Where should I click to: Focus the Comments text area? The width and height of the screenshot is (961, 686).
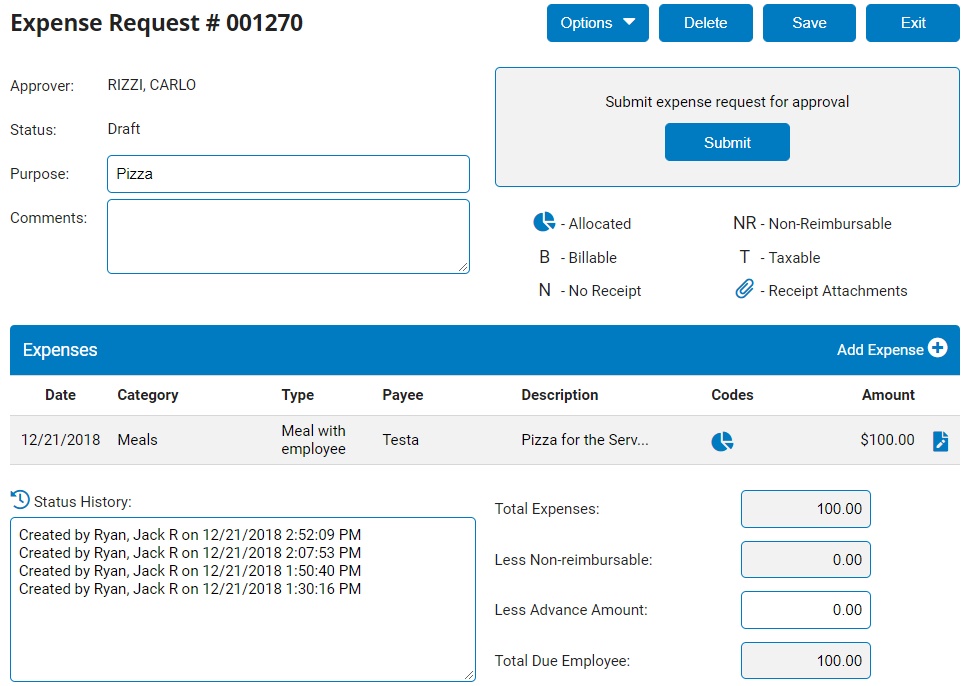[x=288, y=236]
